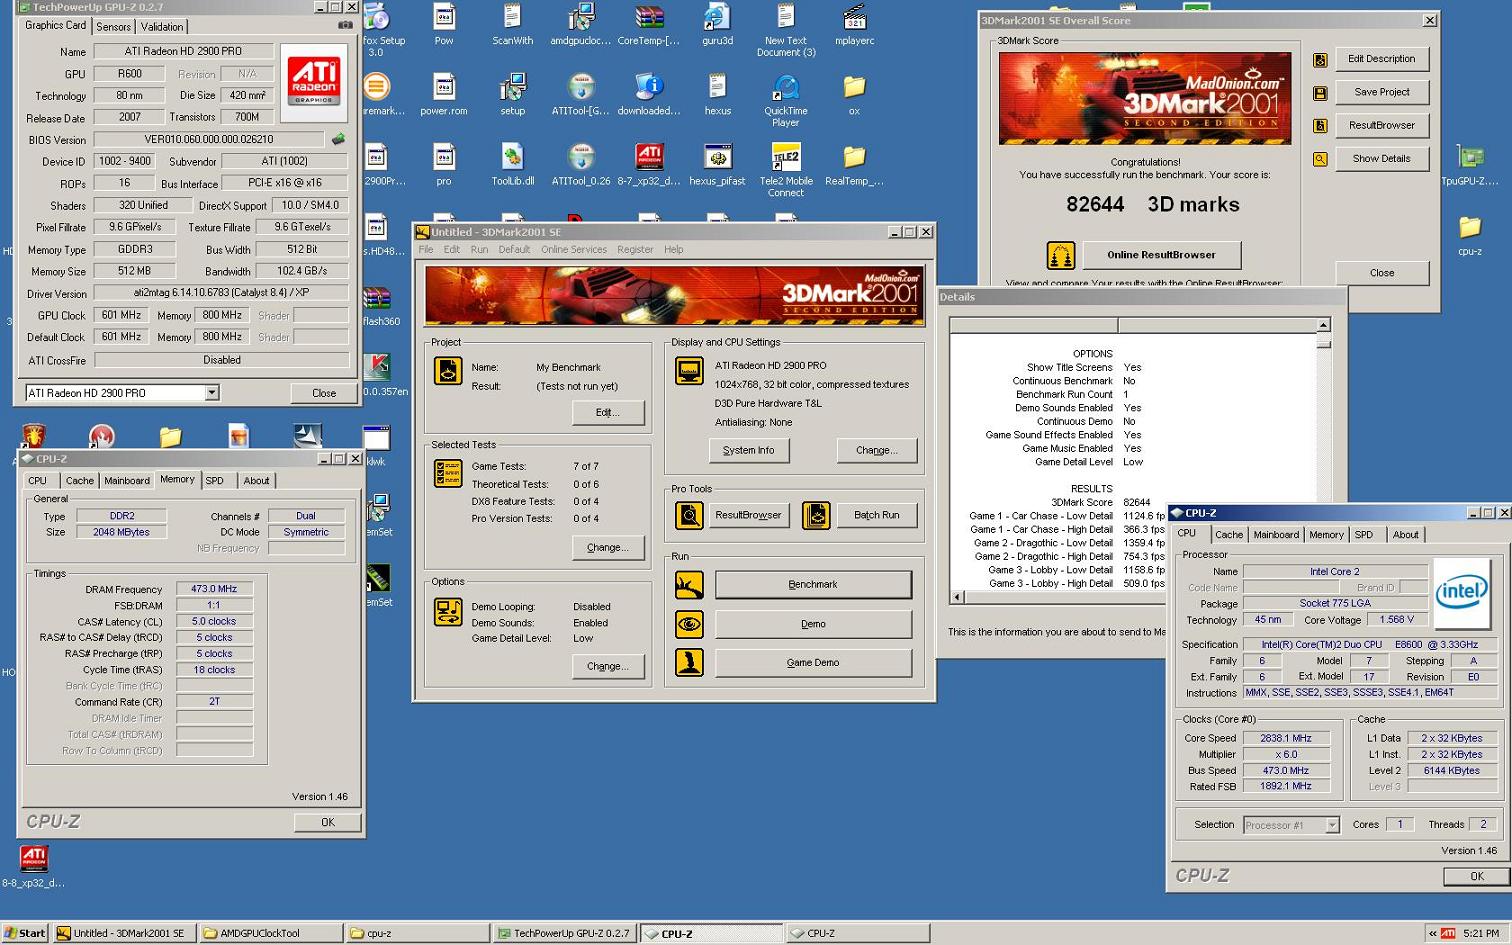Click the Save Project floppy icon
This screenshot has height=945, width=1512.
[1320, 93]
